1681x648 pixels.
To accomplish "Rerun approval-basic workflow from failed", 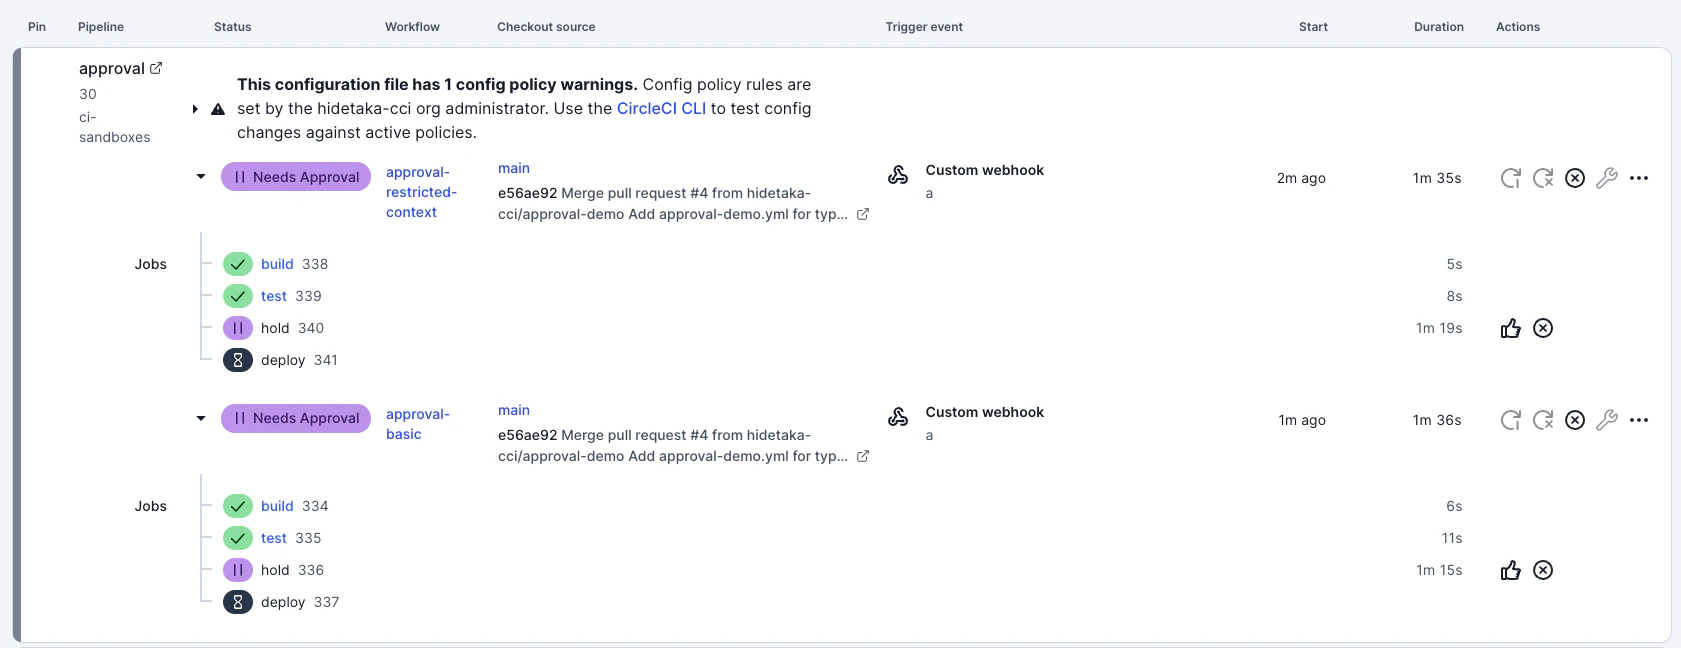I will point(1543,420).
